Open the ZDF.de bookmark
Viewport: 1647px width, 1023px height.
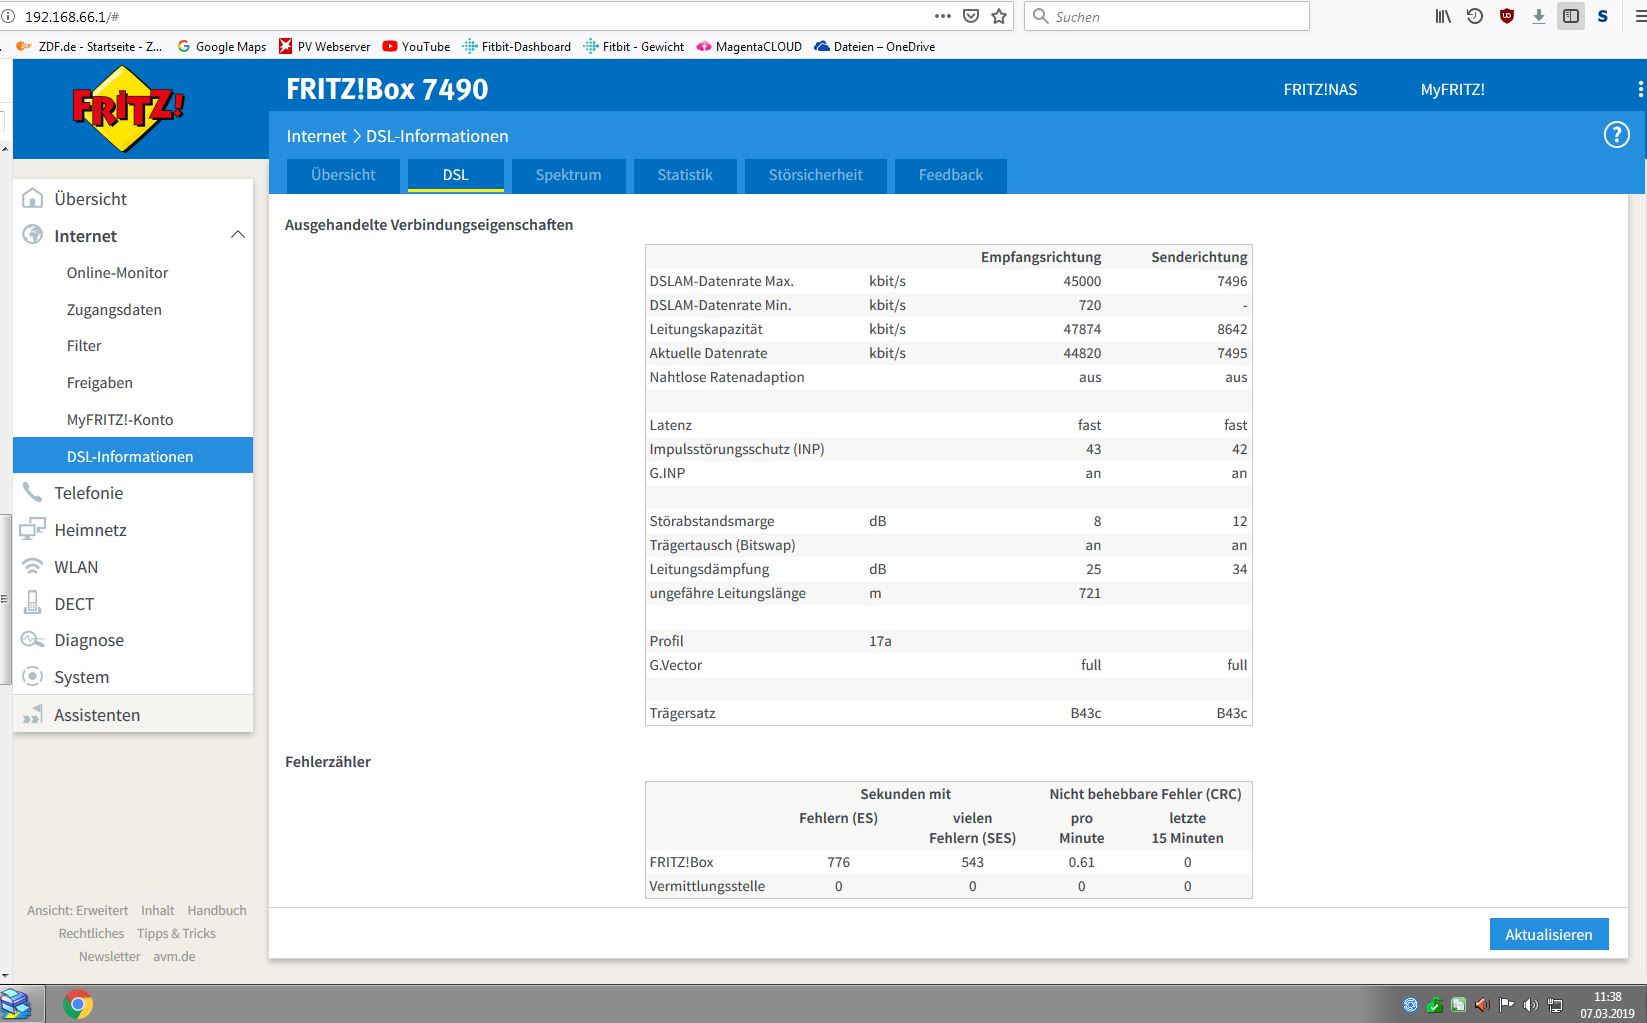[89, 46]
